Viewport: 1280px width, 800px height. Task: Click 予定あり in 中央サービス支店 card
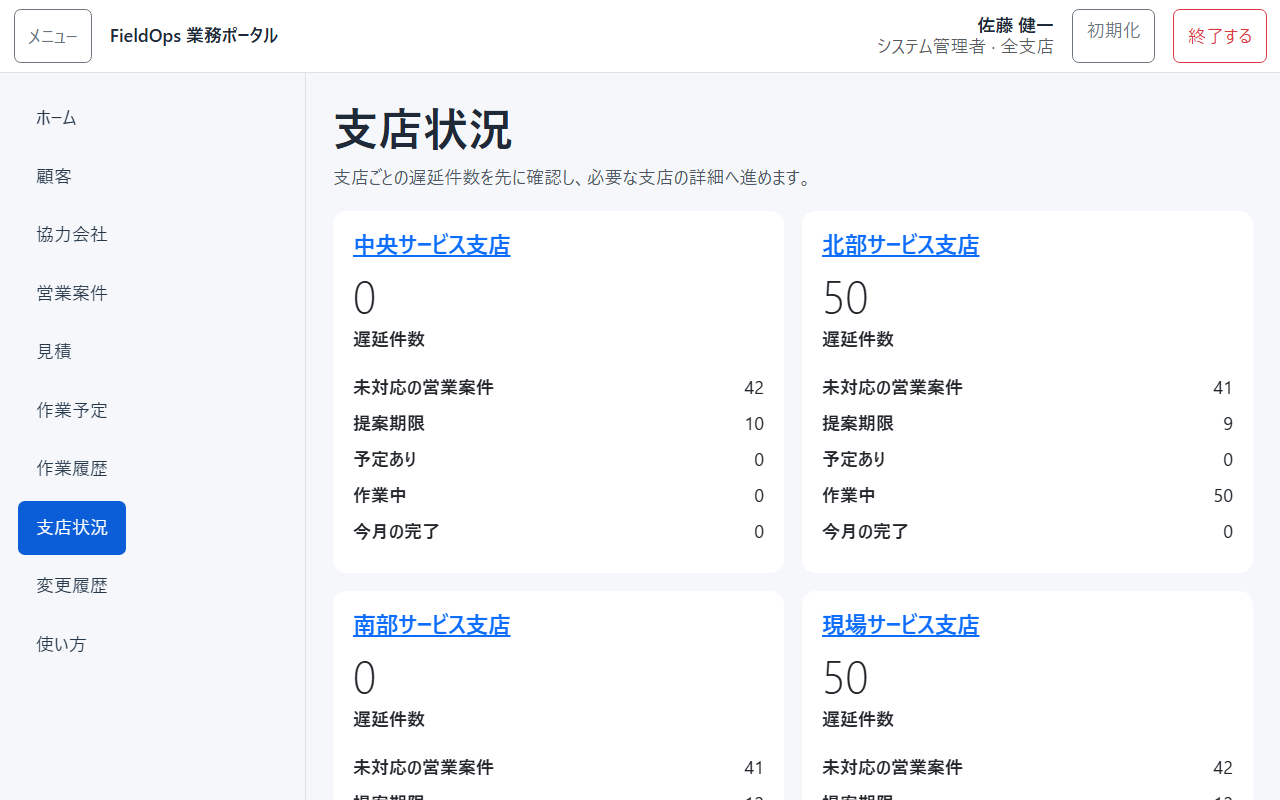coord(385,460)
